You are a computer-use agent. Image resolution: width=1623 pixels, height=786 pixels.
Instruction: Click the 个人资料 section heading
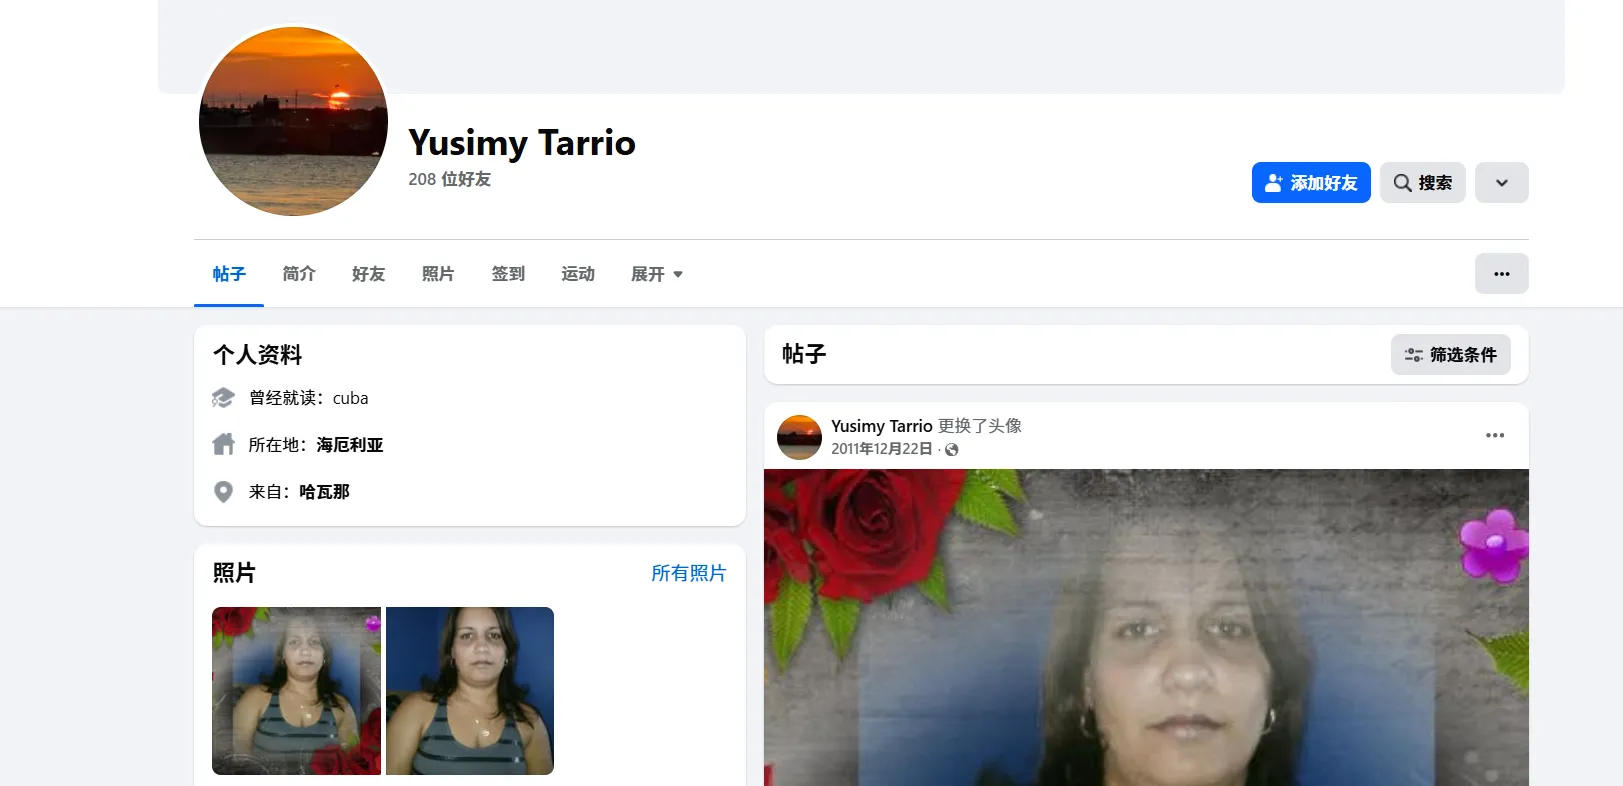point(258,355)
